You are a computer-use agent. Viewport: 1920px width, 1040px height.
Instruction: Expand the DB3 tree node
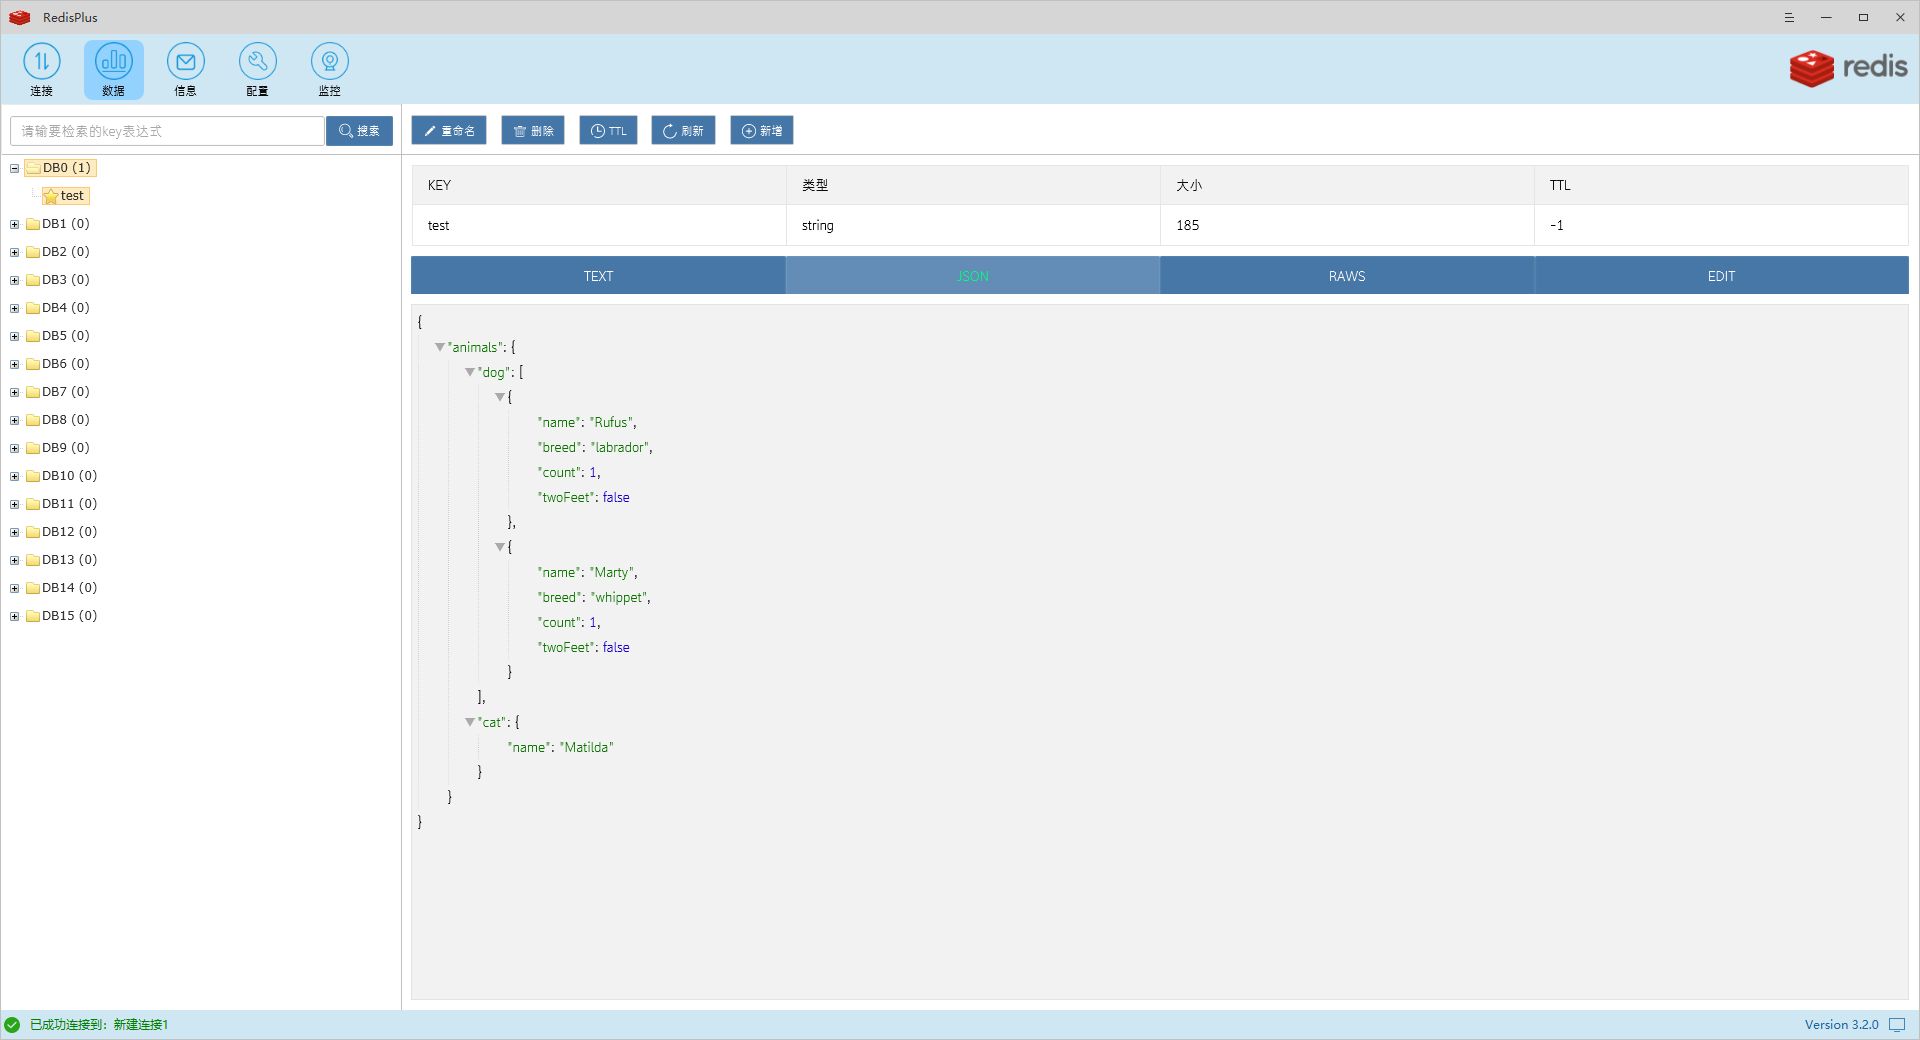(15, 280)
